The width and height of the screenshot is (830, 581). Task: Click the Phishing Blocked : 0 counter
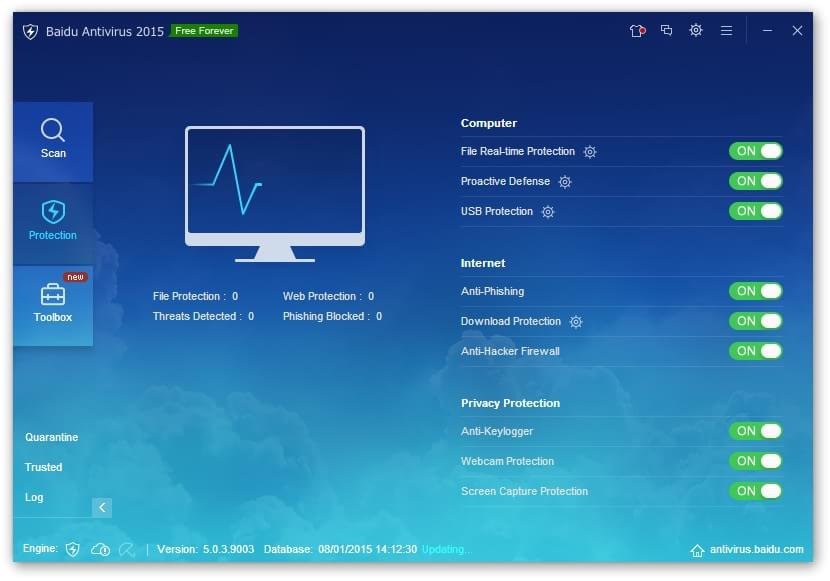point(332,316)
